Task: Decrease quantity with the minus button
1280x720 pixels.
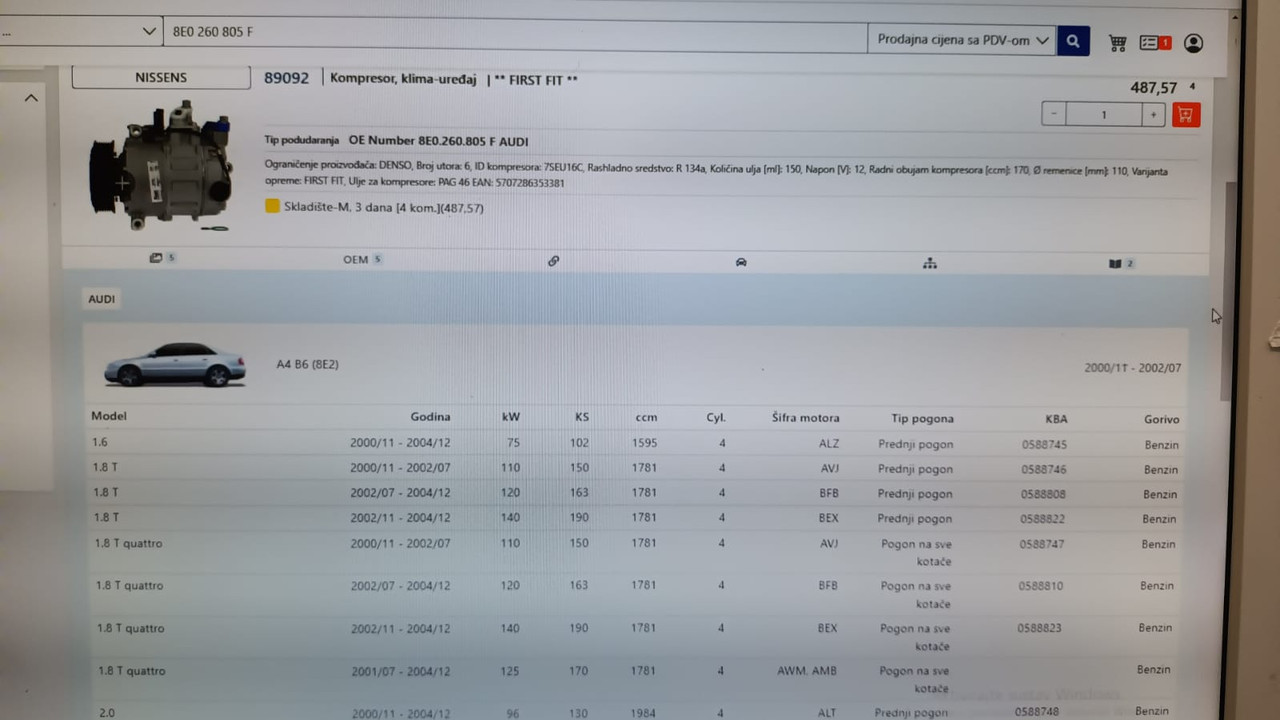Action: 1054,114
